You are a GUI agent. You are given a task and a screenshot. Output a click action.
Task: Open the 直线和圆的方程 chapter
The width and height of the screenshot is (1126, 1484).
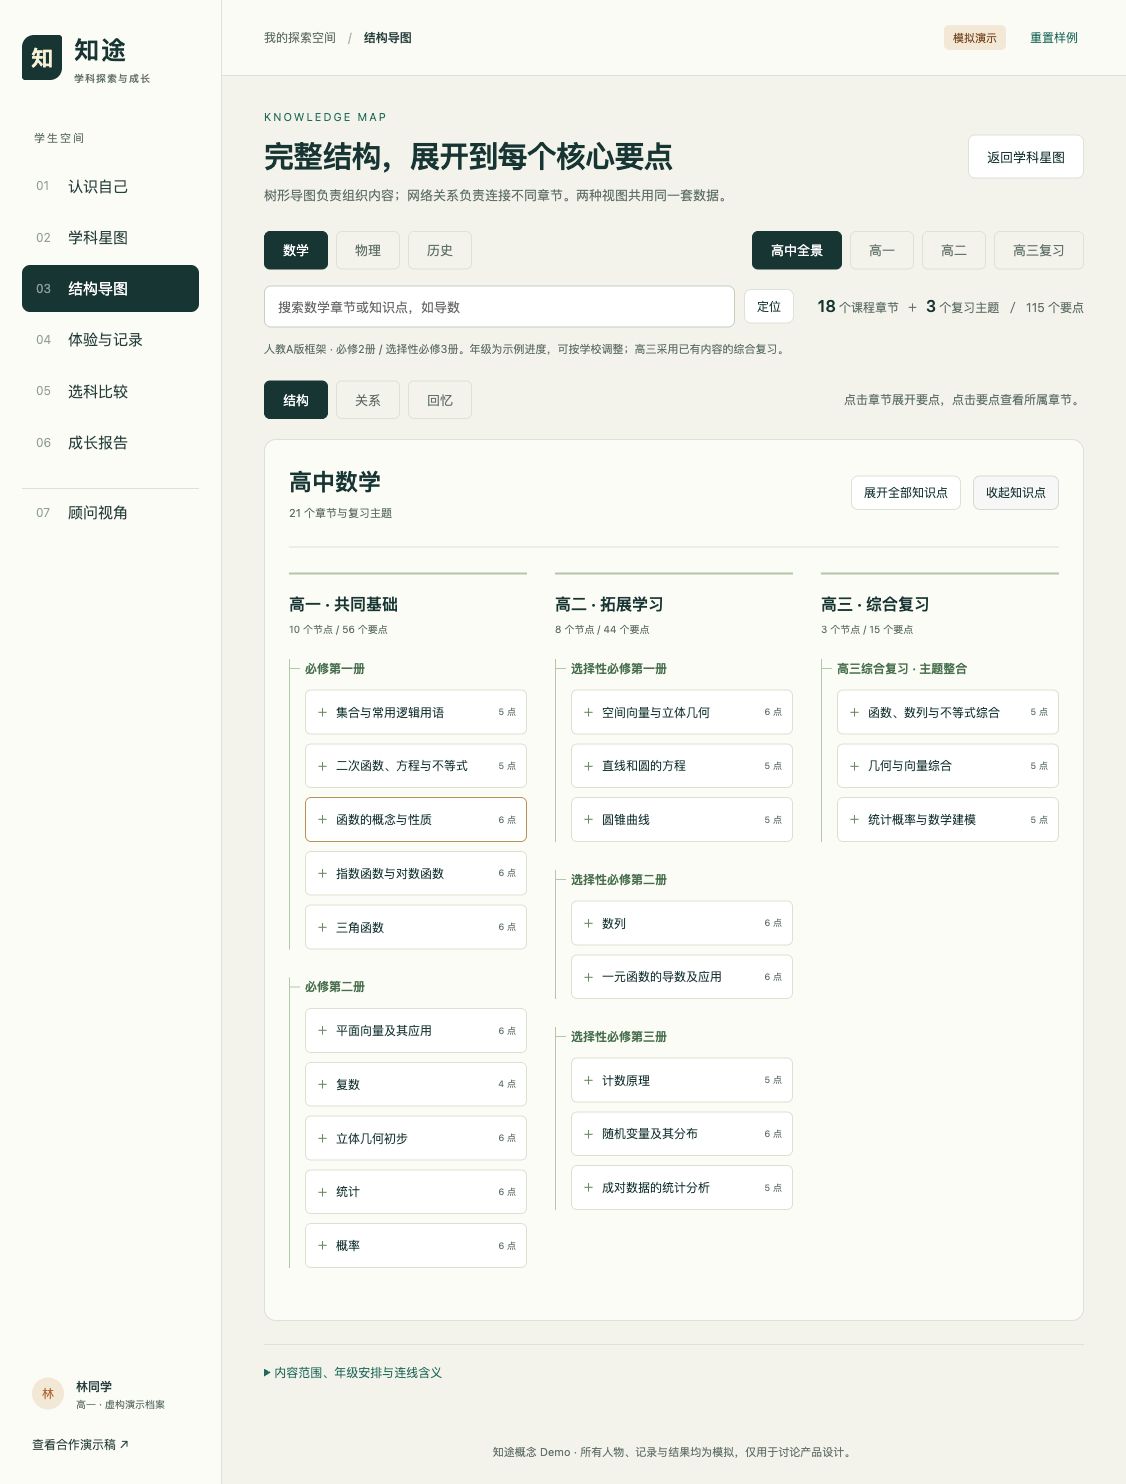(681, 766)
